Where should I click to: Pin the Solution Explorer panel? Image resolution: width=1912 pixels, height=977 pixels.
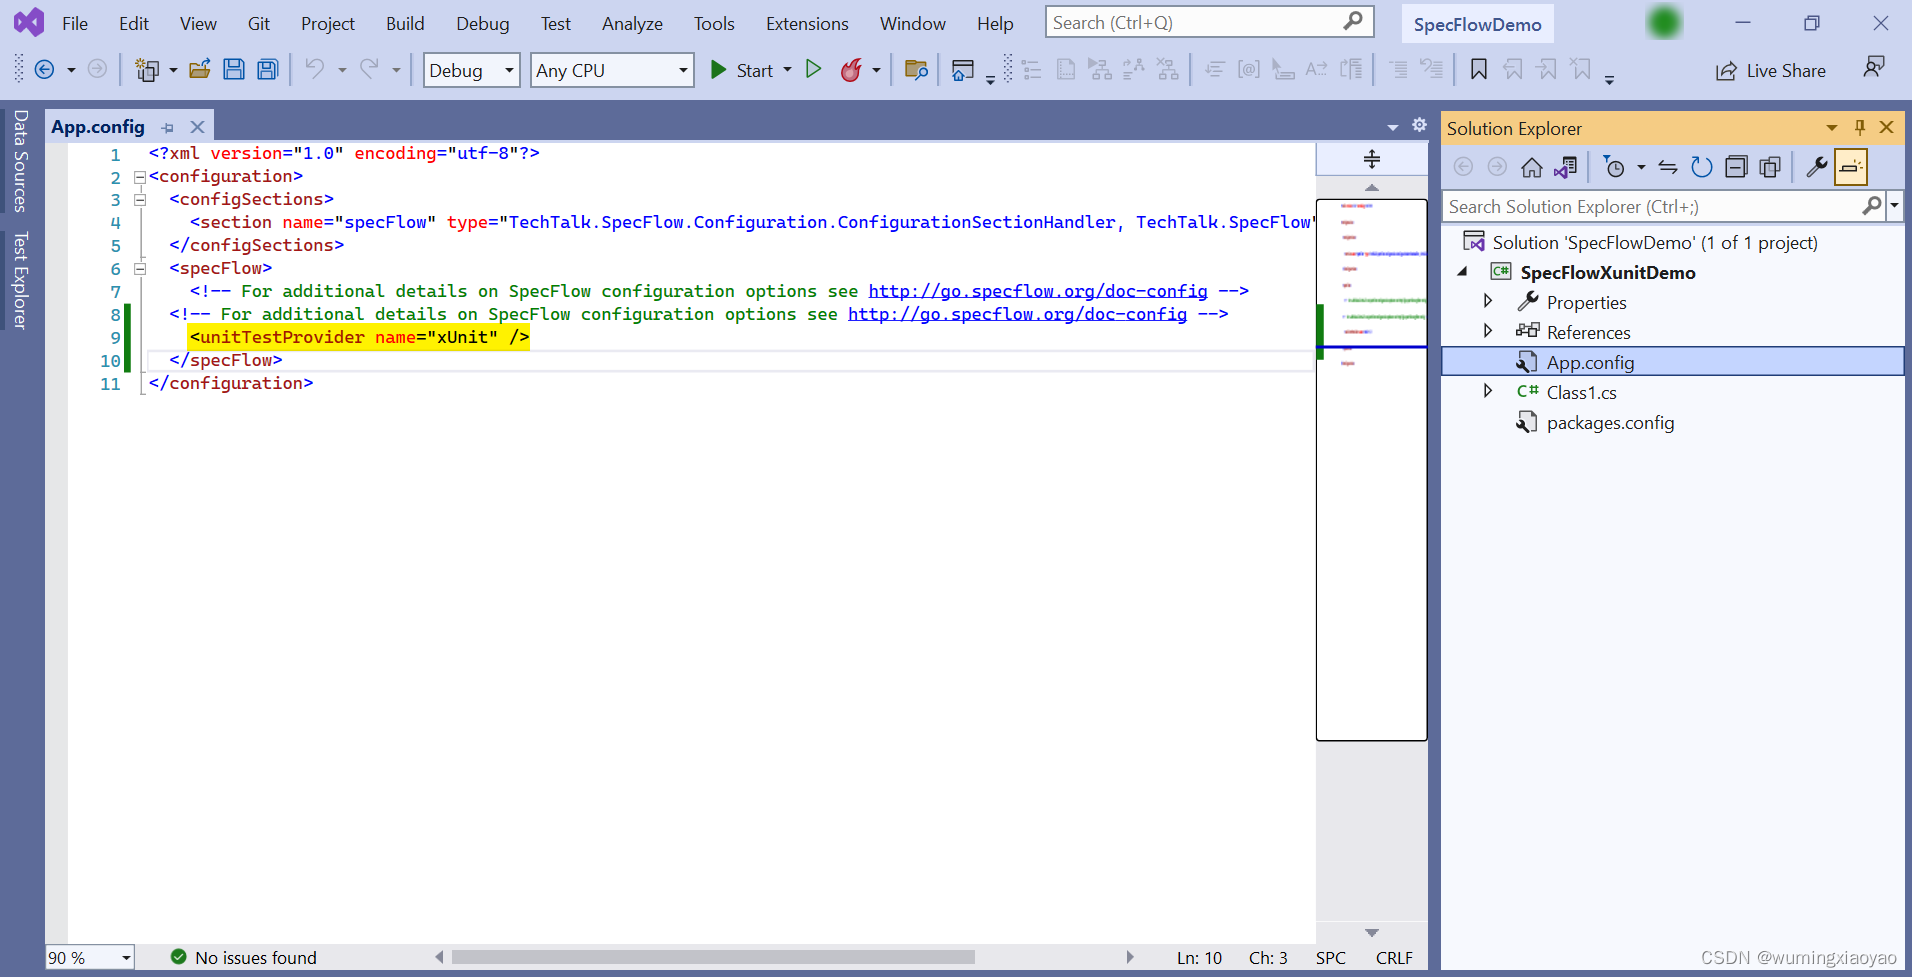click(1860, 127)
